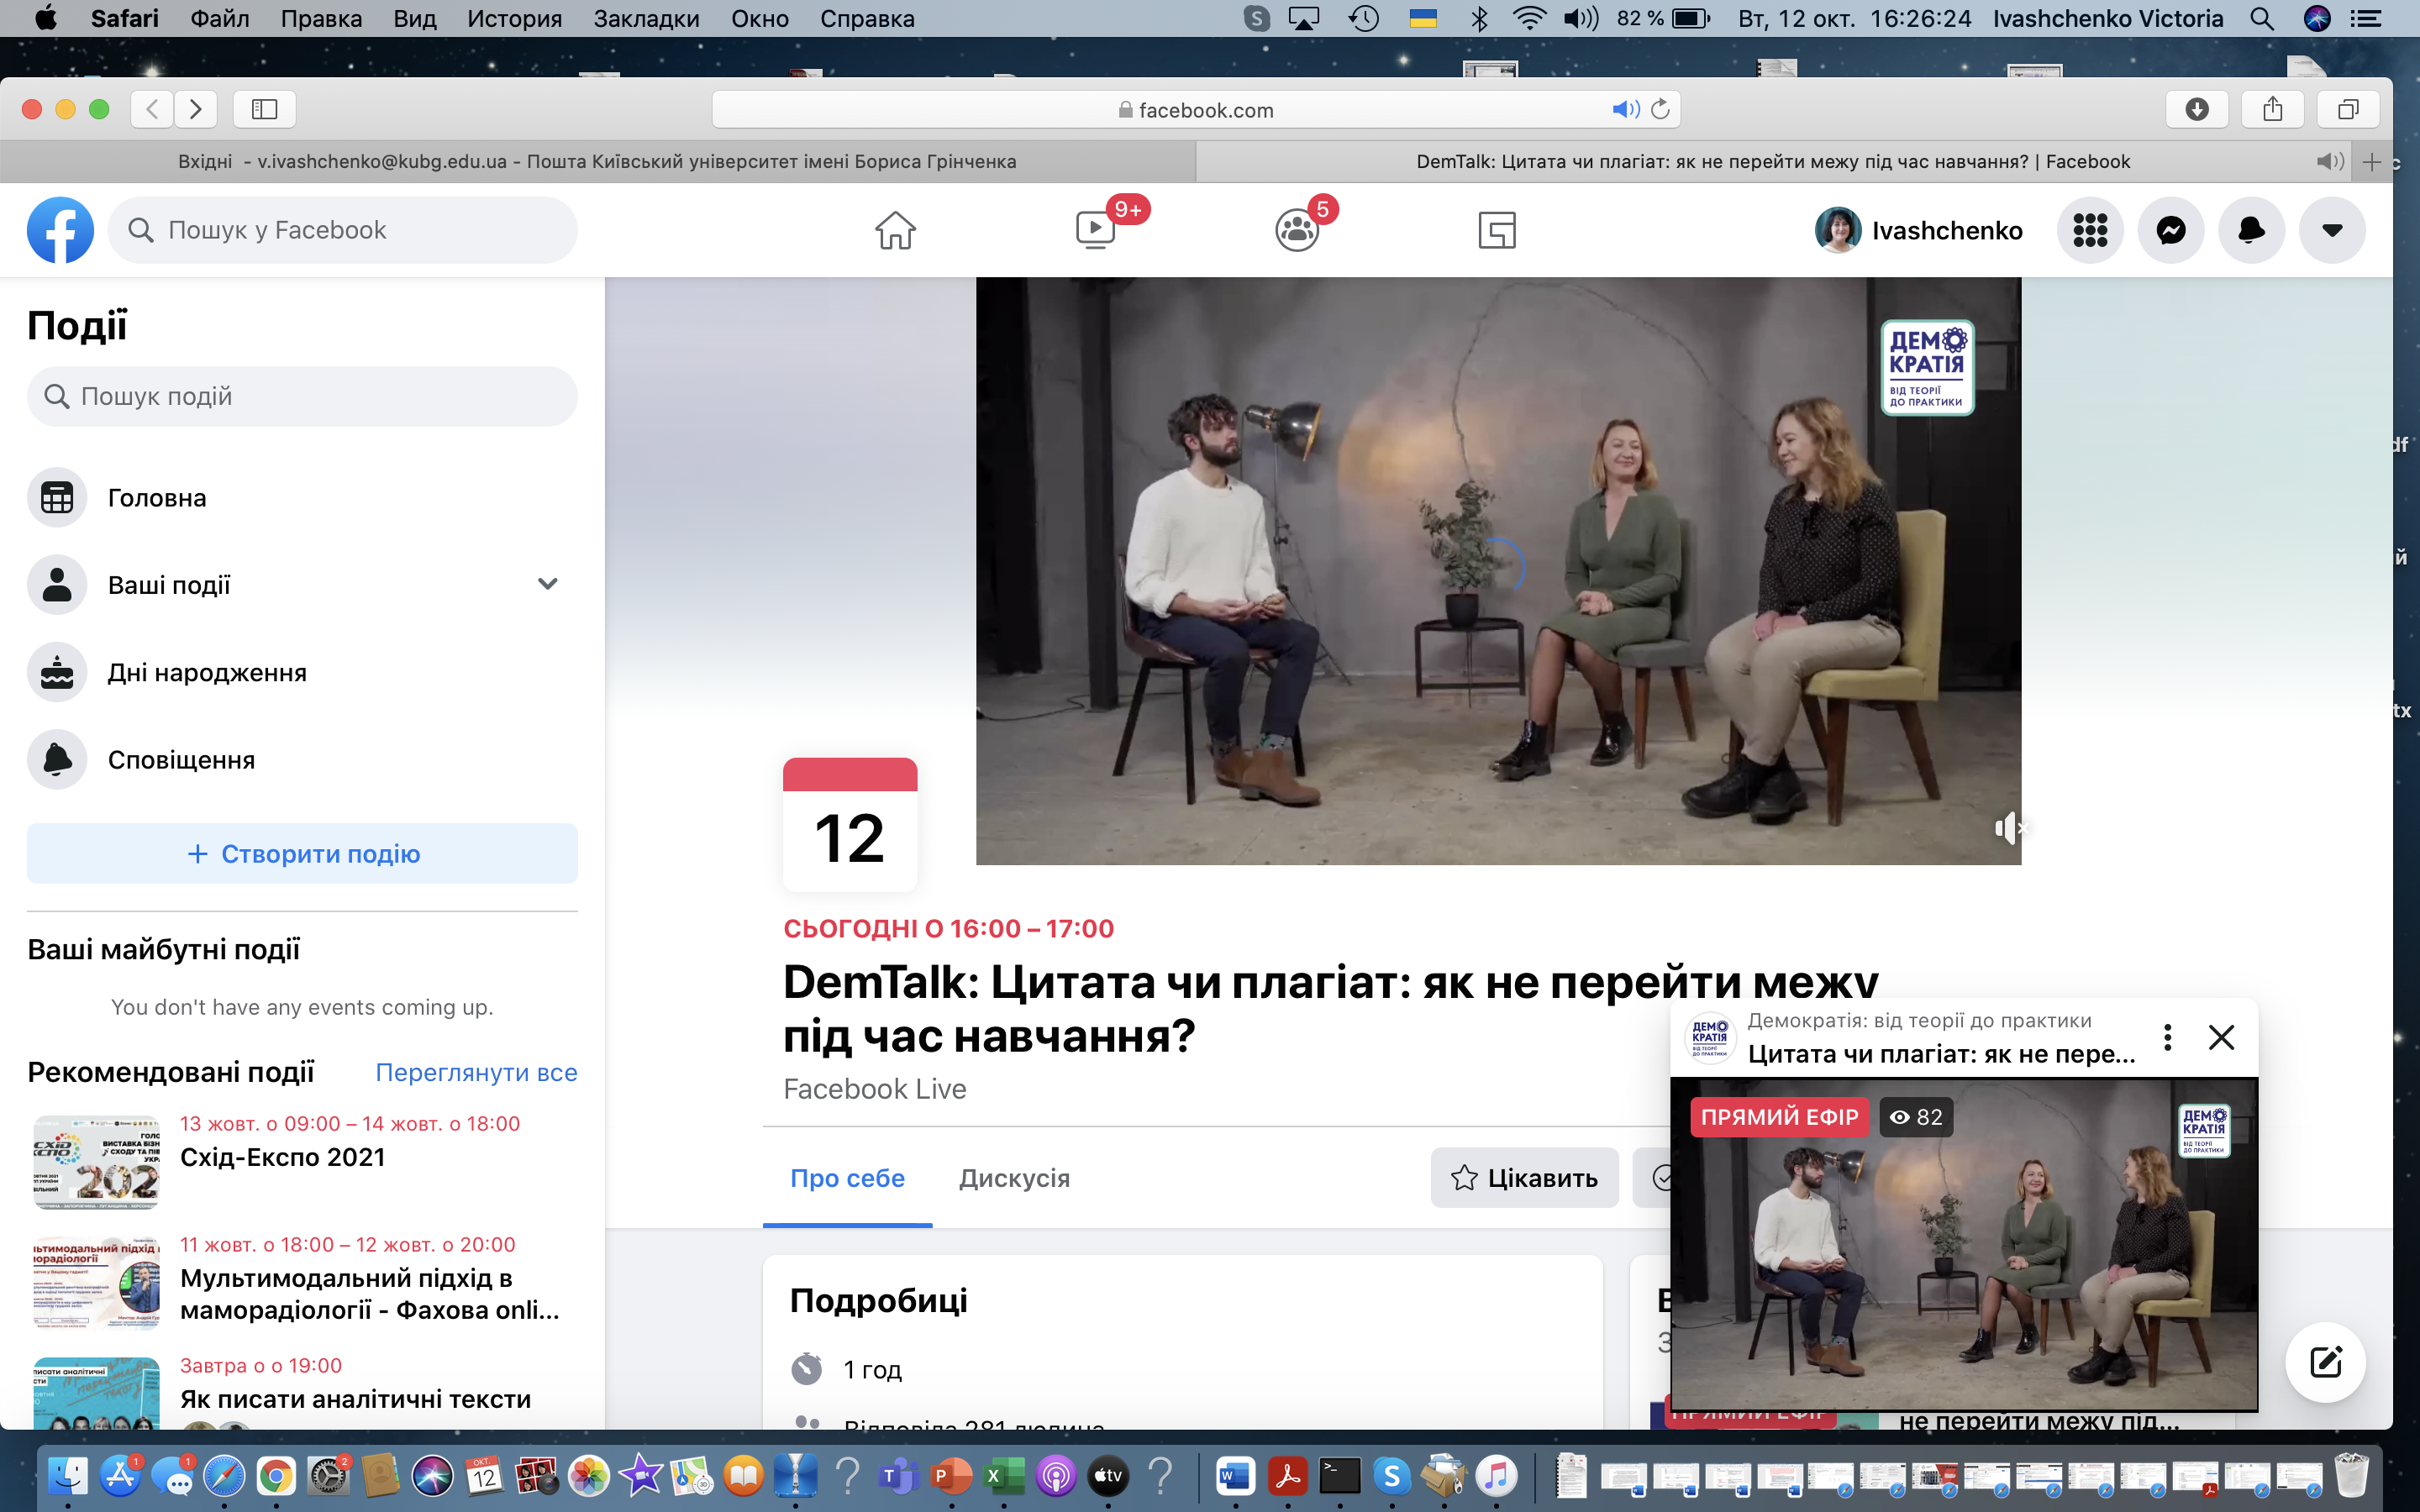Viewport: 2420px width, 1512px height.
Task: Unmute the event video sound
Action: pos(2008,828)
